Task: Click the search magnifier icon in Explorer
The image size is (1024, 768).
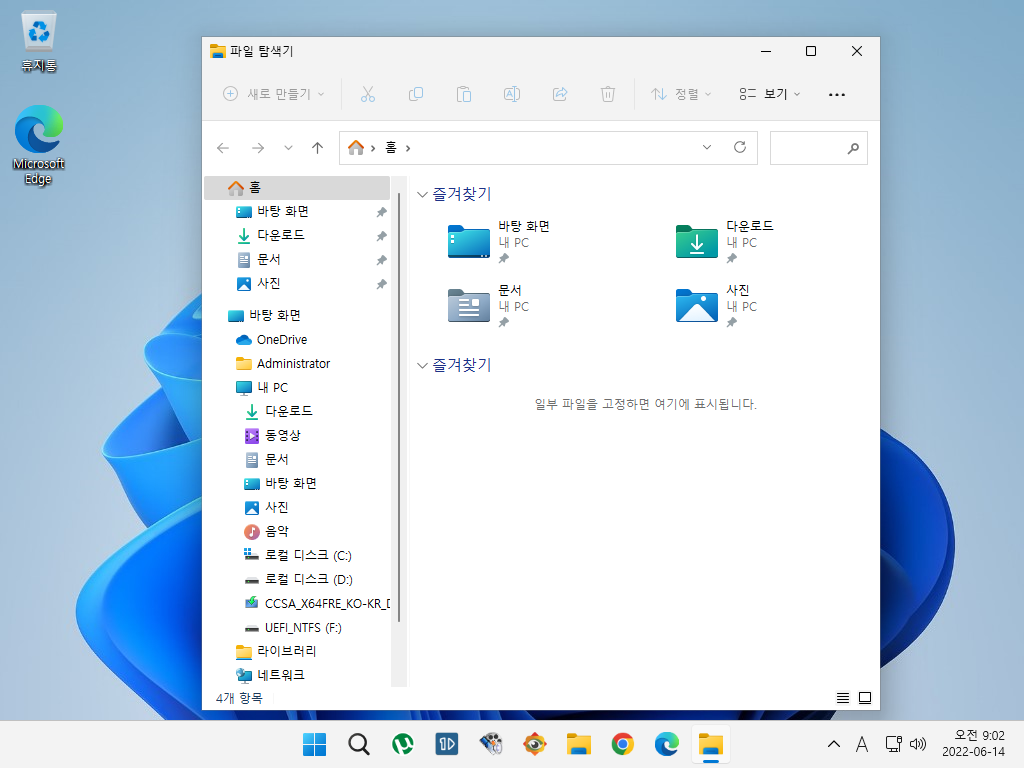Action: click(853, 148)
